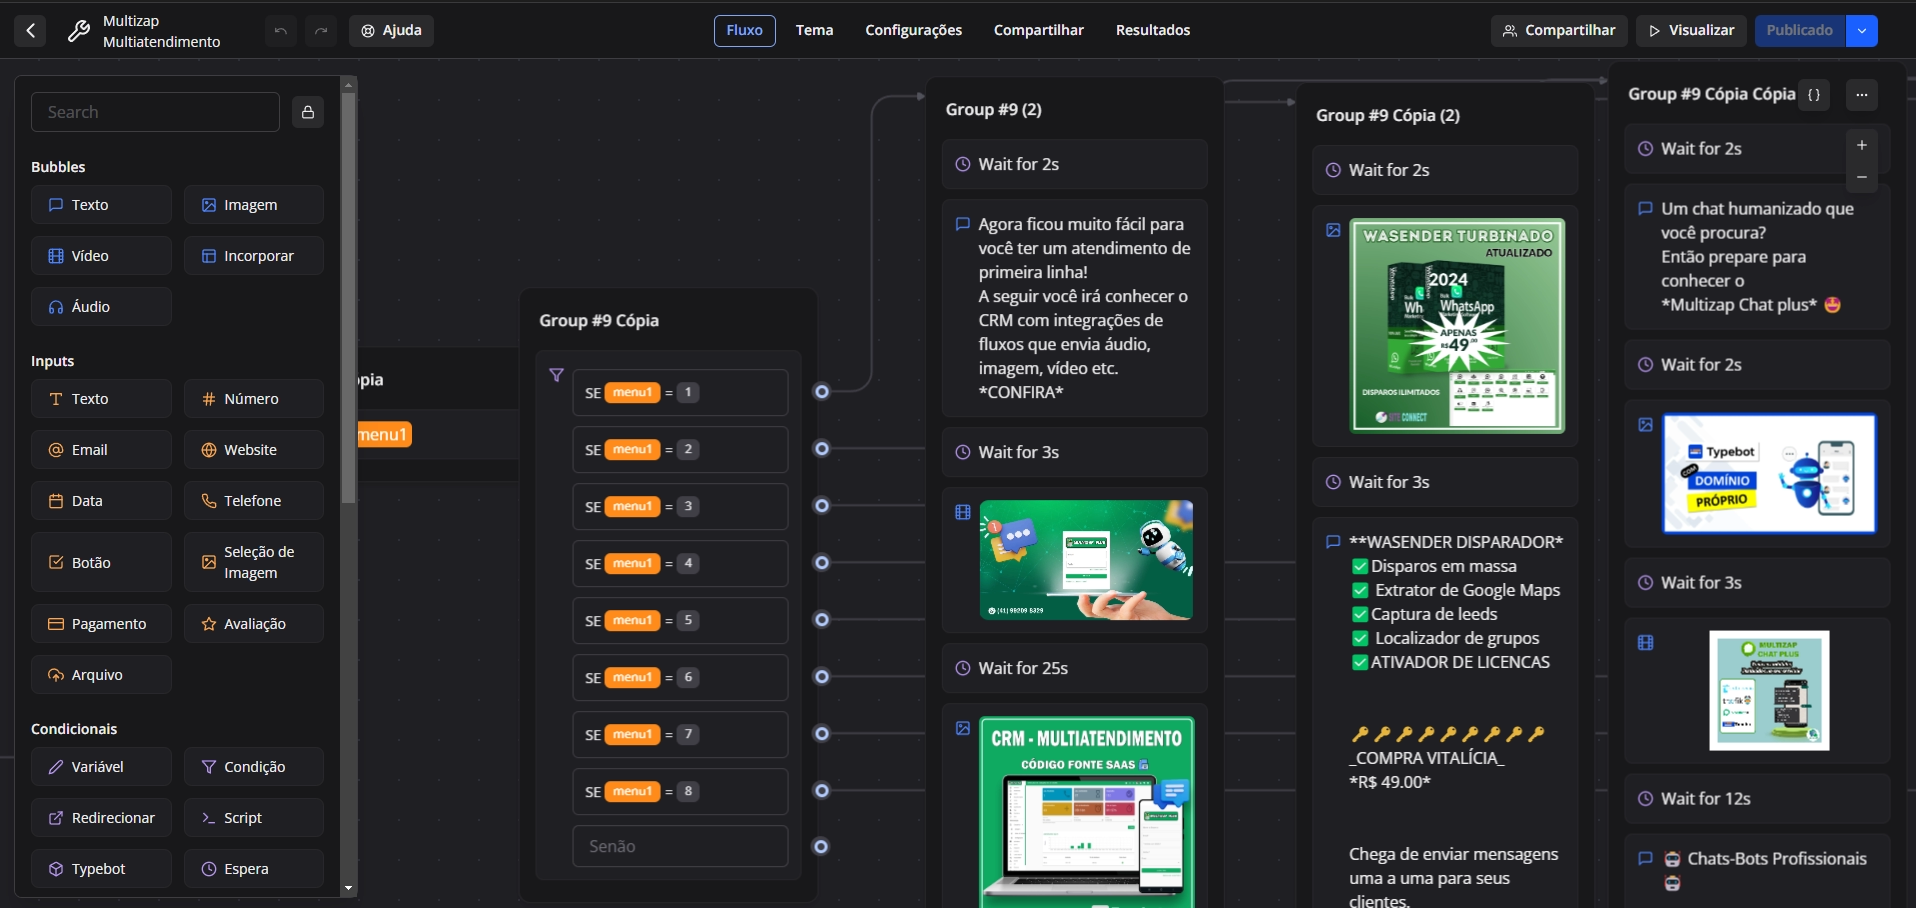
Task: Select the Data input block
Action: 101,501
